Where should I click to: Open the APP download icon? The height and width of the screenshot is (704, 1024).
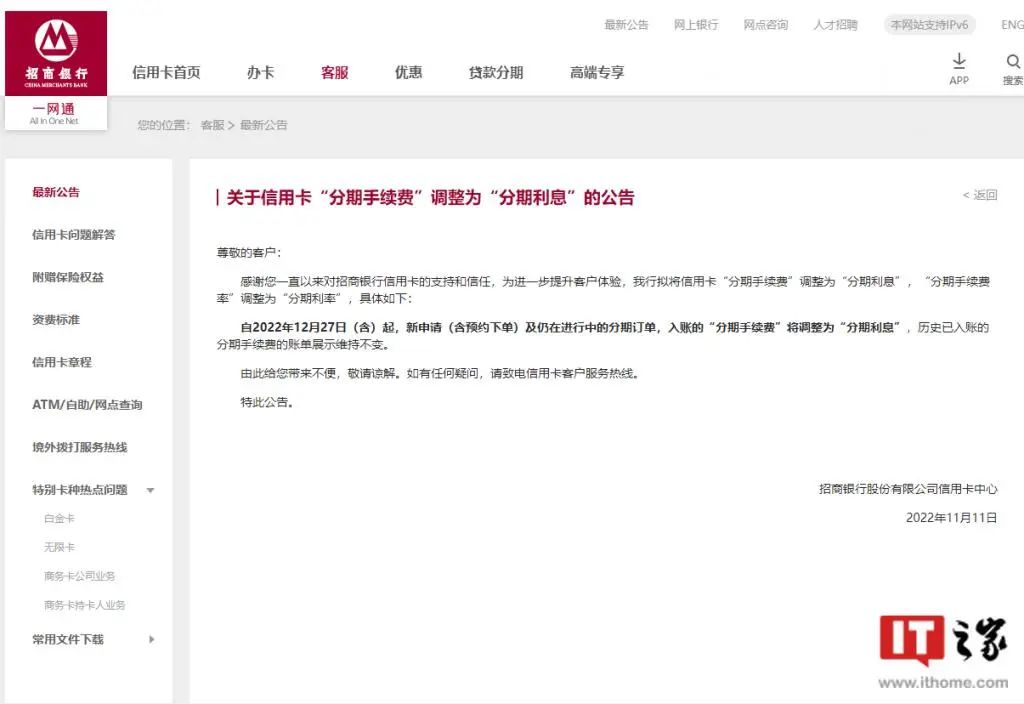tap(959, 62)
